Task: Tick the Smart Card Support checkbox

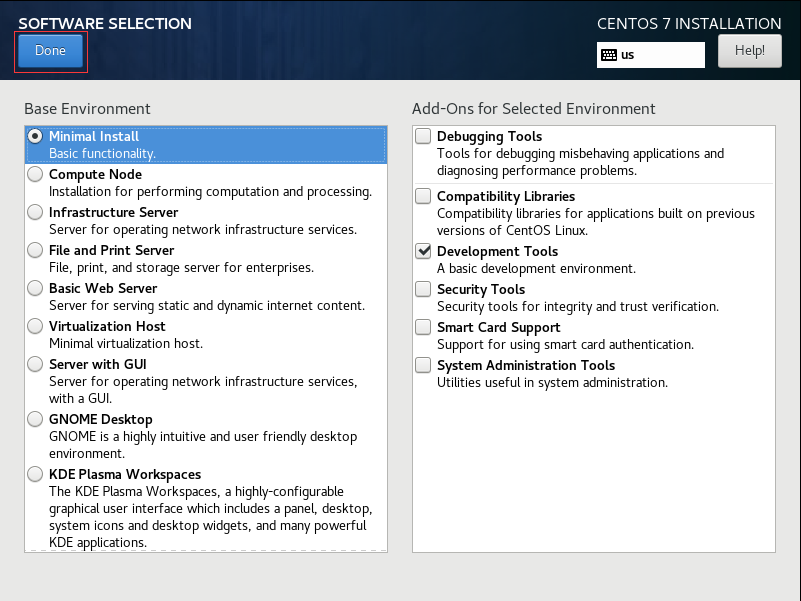Action: (423, 327)
